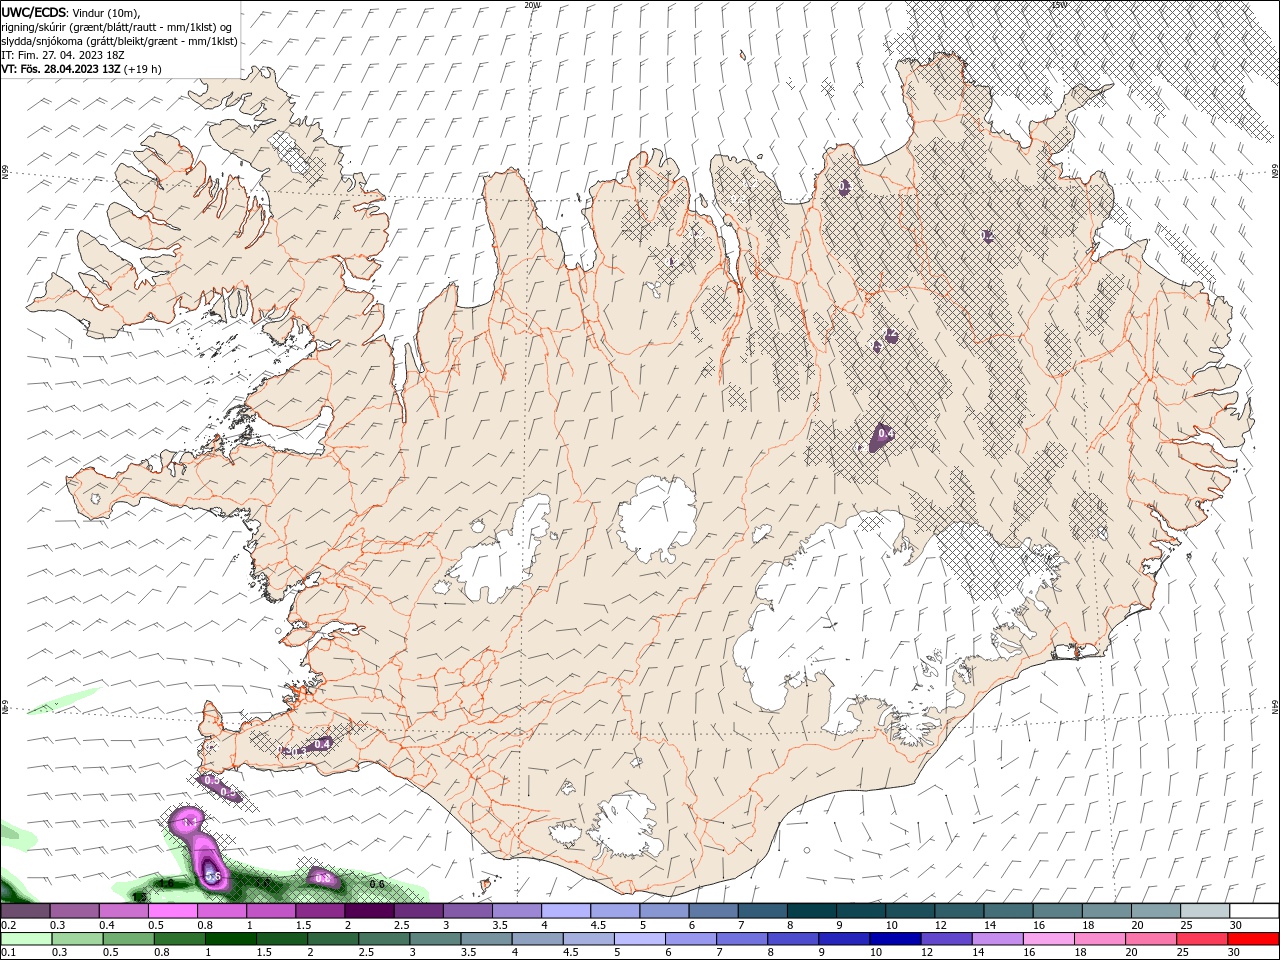Viewport: 1280px width, 960px height.
Task: Pick the upper legend swatch starting at 0.4
Action: 123,912
